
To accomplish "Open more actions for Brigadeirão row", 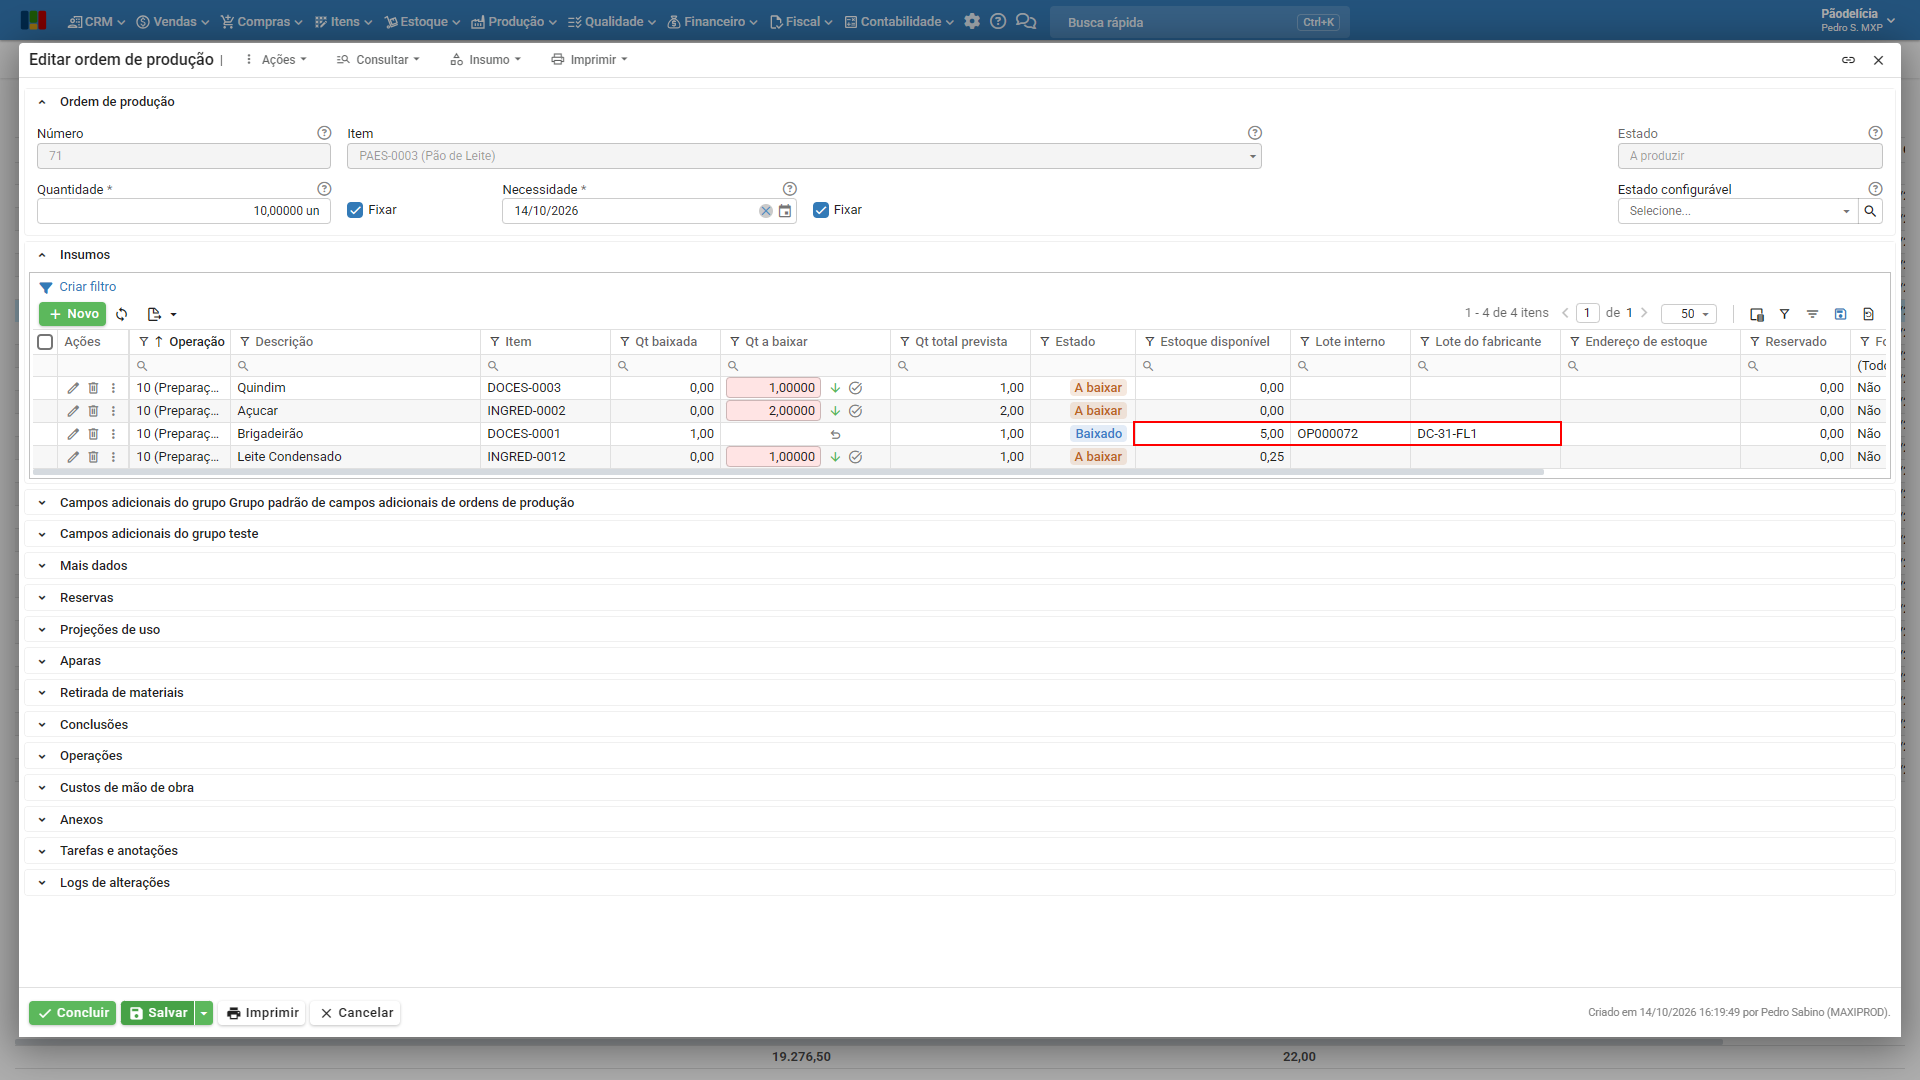I will (x=113, y=434).
